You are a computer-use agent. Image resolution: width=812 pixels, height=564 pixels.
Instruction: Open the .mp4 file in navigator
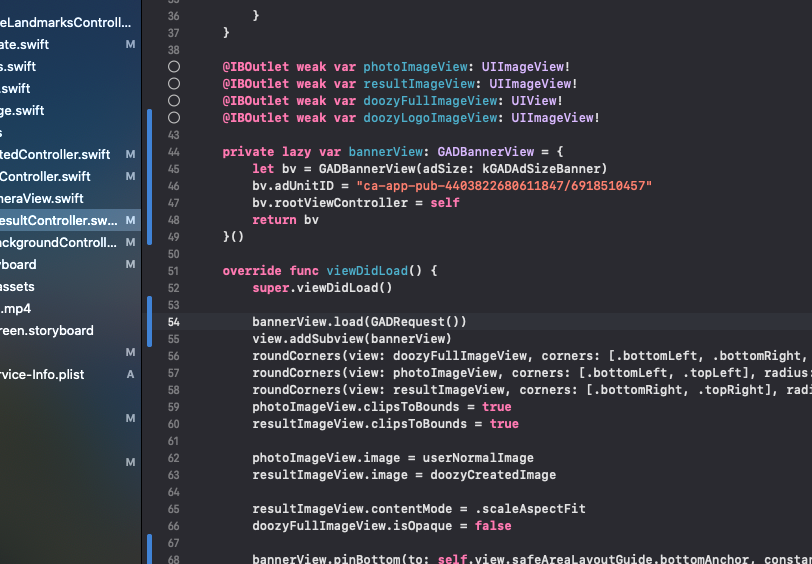[x=16, y=308]
